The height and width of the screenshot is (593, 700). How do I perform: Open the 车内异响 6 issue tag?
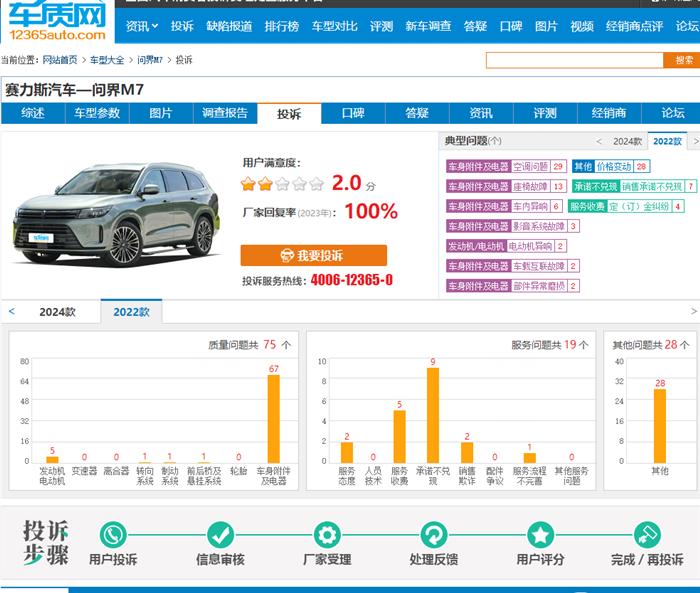[504, 206]
